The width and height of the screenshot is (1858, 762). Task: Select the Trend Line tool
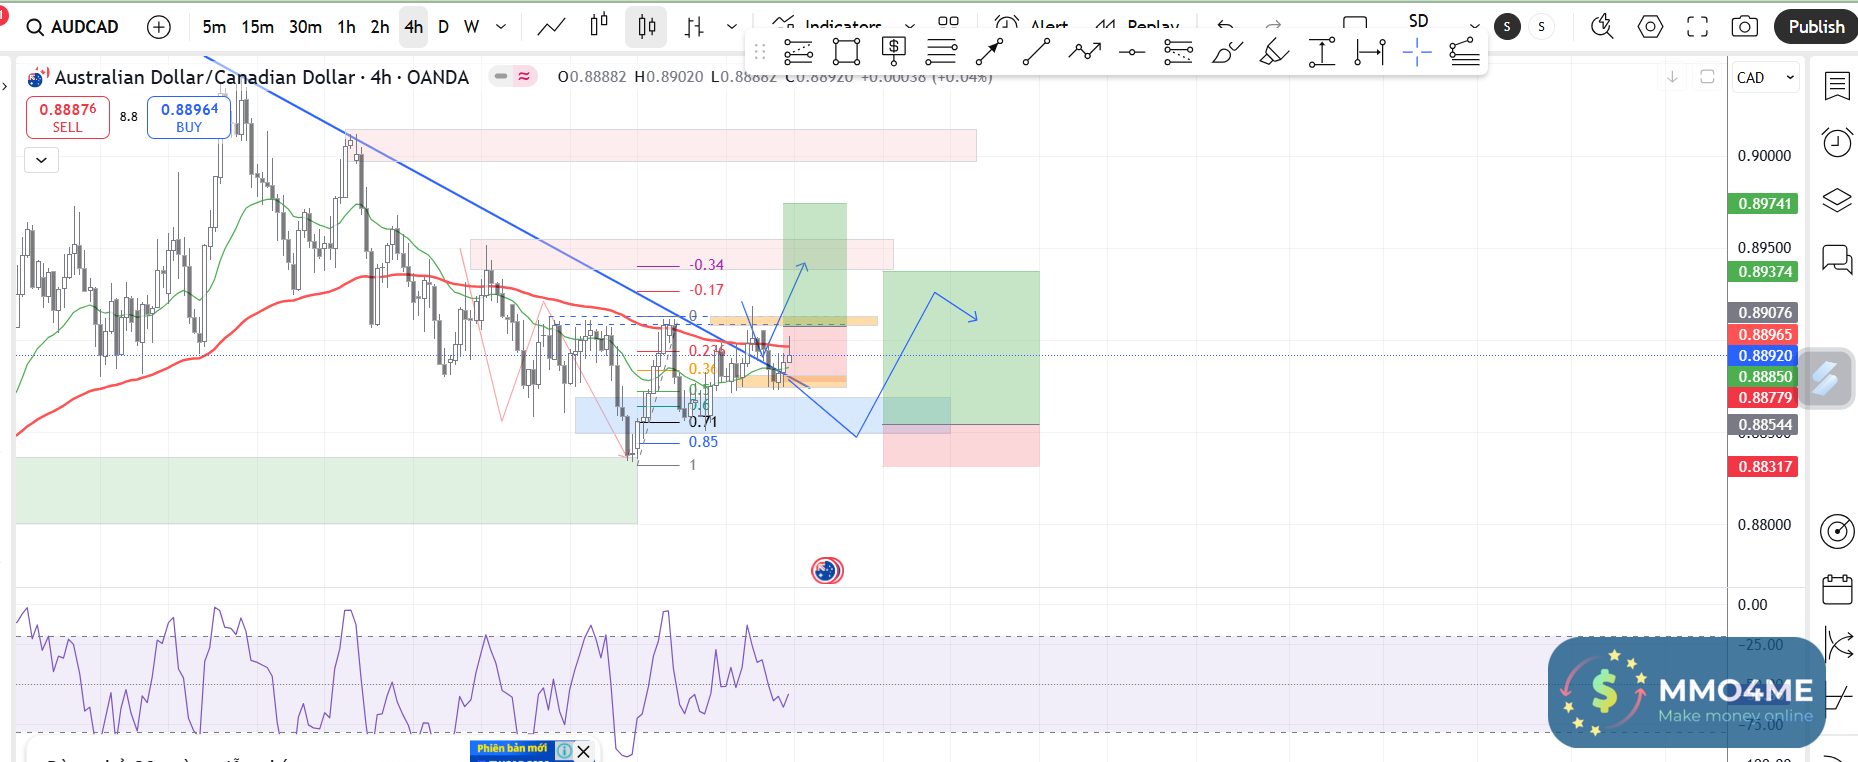coord(1037,51)
